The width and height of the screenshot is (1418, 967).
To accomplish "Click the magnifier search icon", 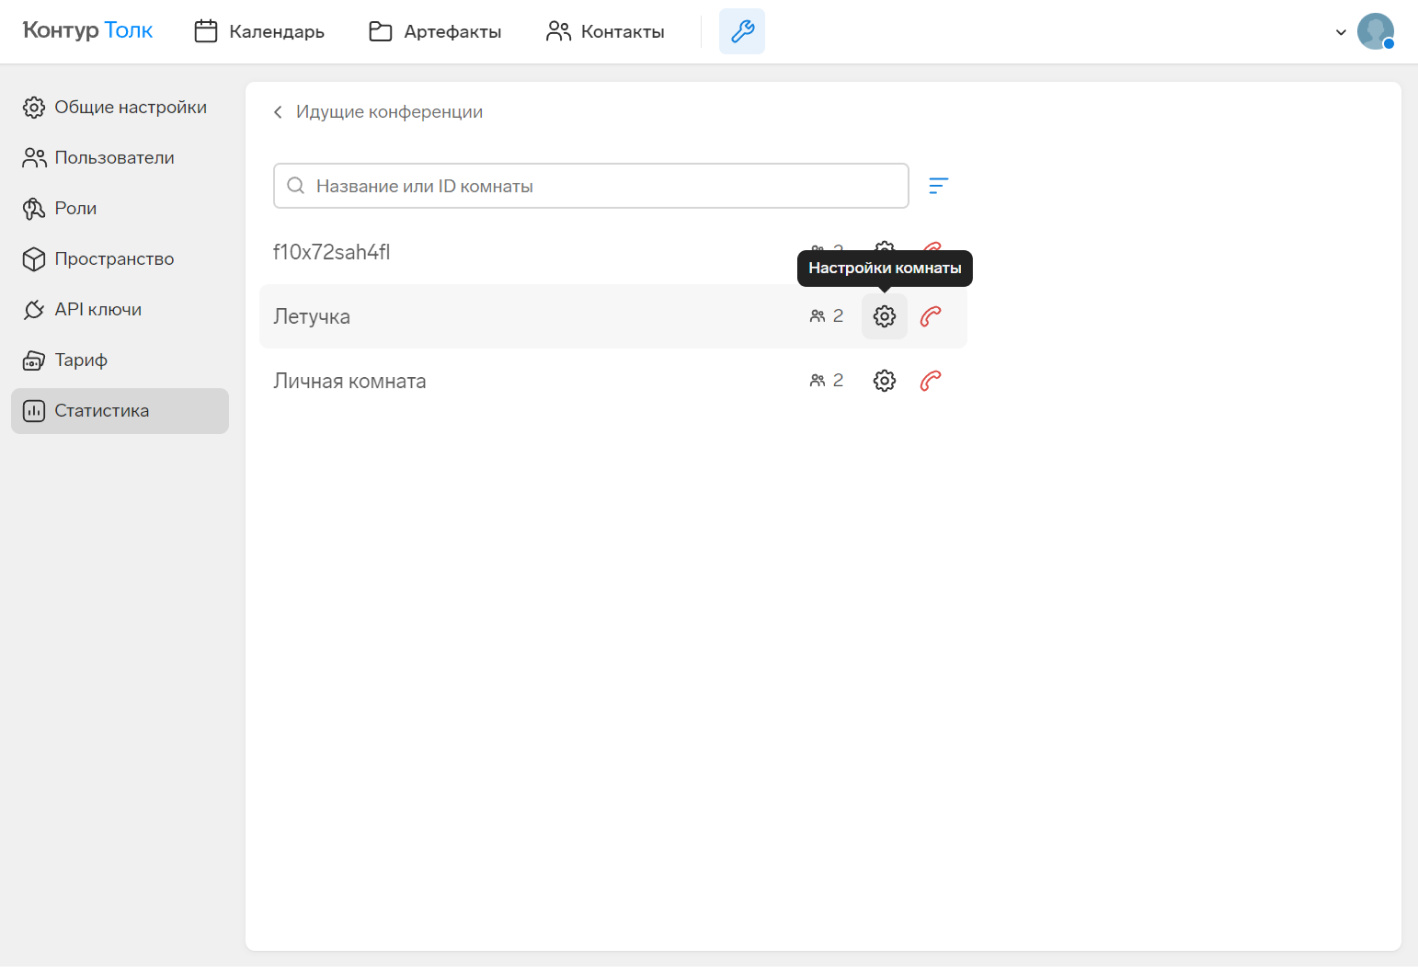I will (296, 186).
